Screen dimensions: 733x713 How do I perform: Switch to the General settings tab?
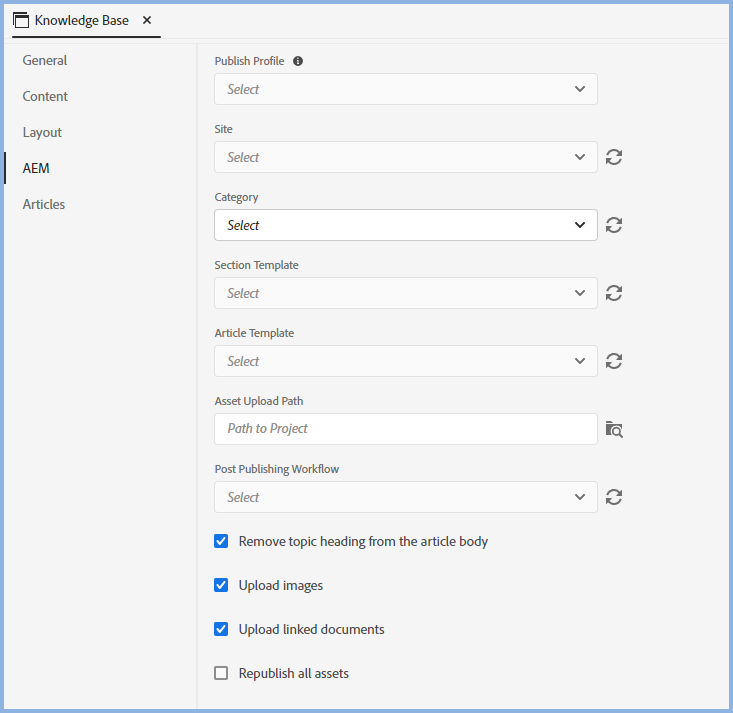[x=45, y=60]
